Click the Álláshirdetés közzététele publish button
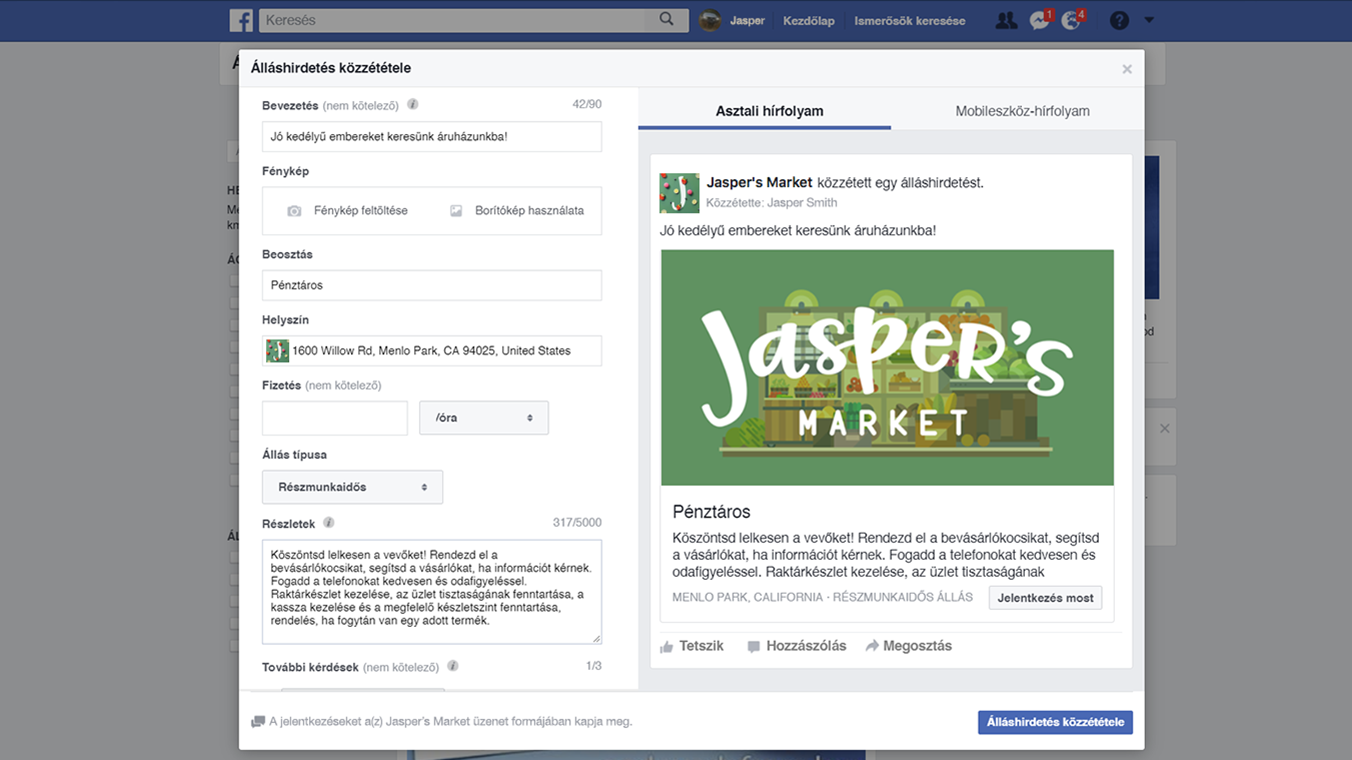Viewport: 1352px width, 760px height. 1055,722
